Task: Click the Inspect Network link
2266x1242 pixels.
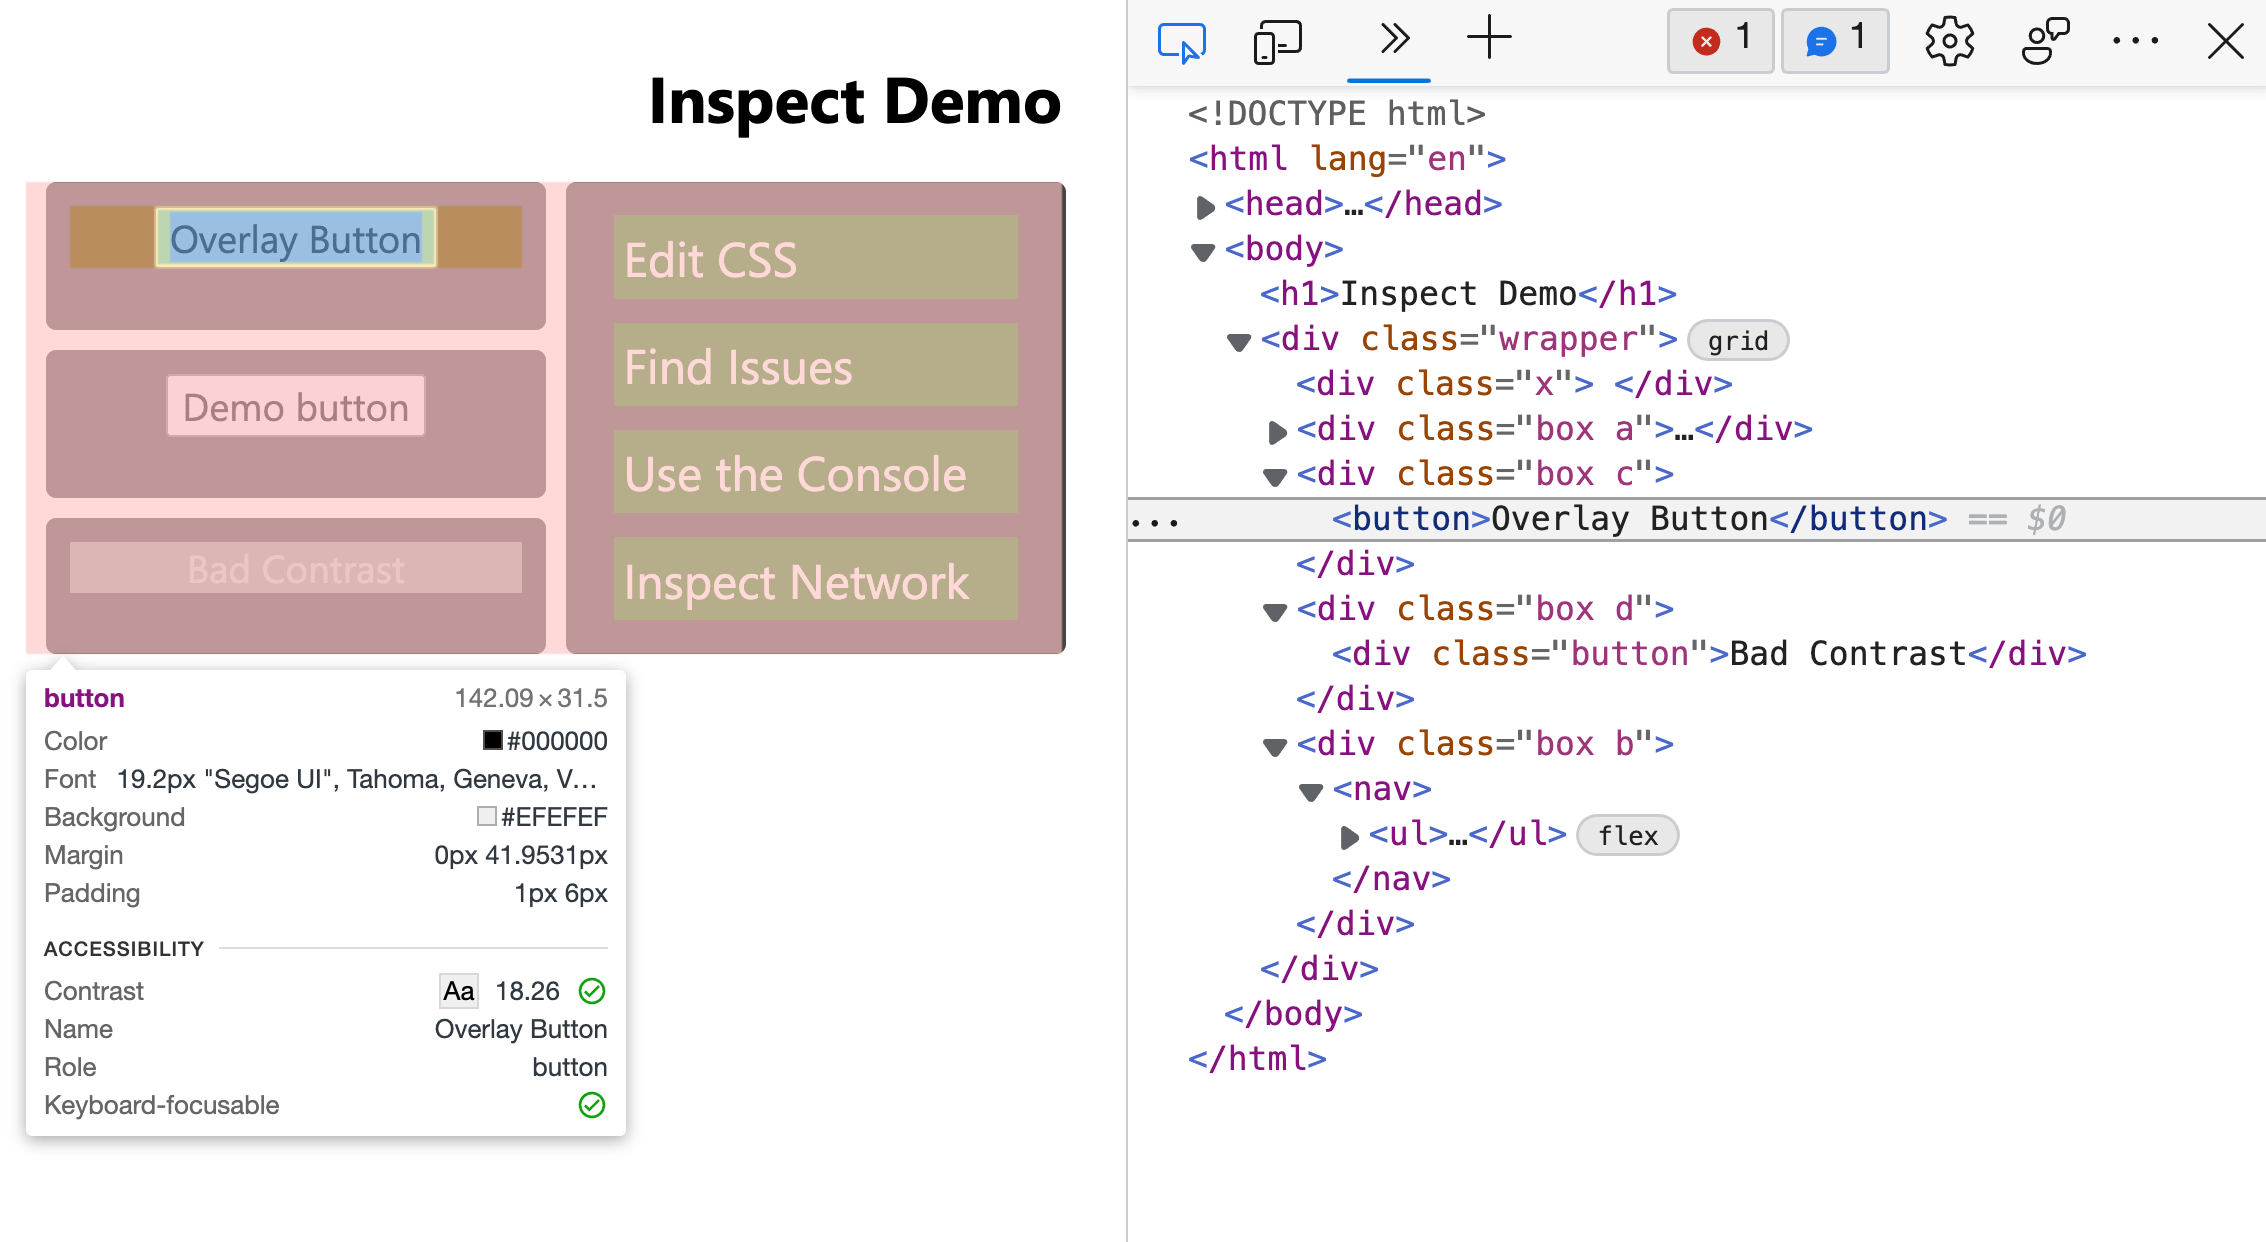Action: (x=796, y=582)
